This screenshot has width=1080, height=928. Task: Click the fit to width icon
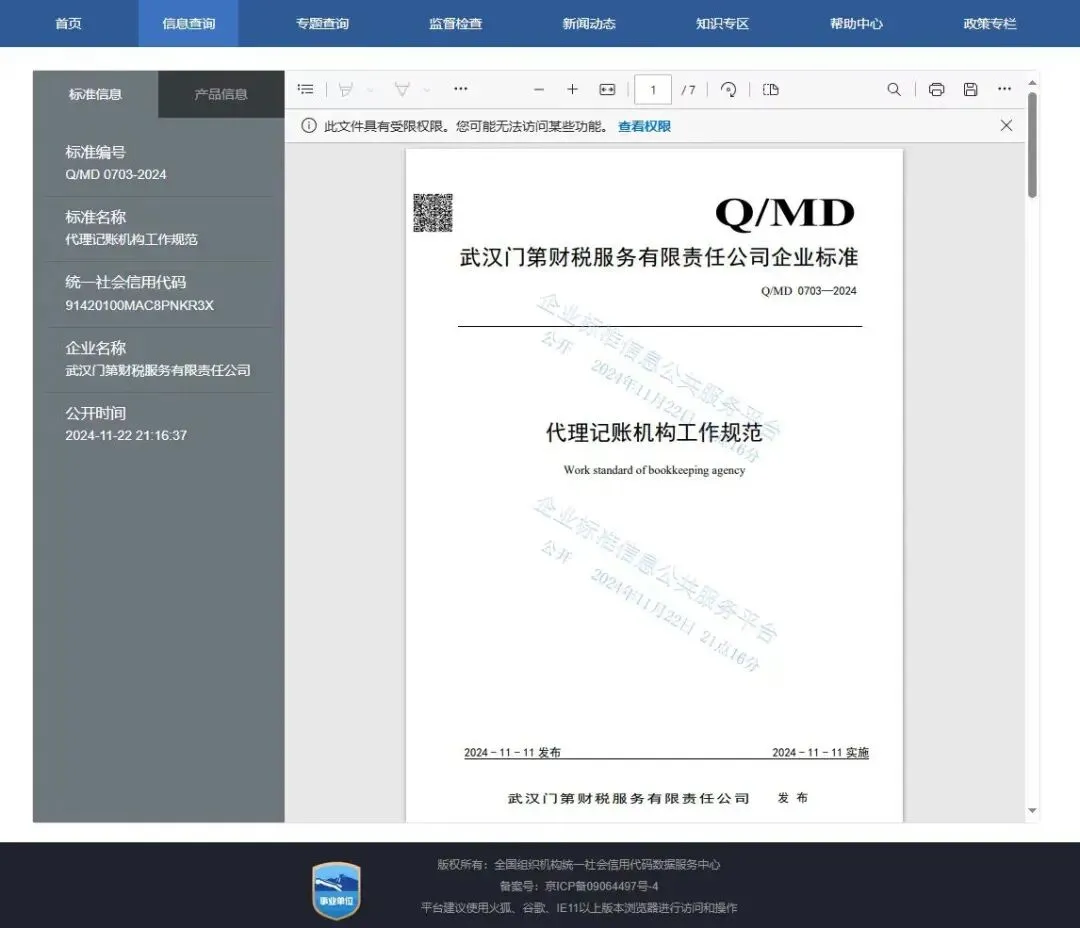607,90
